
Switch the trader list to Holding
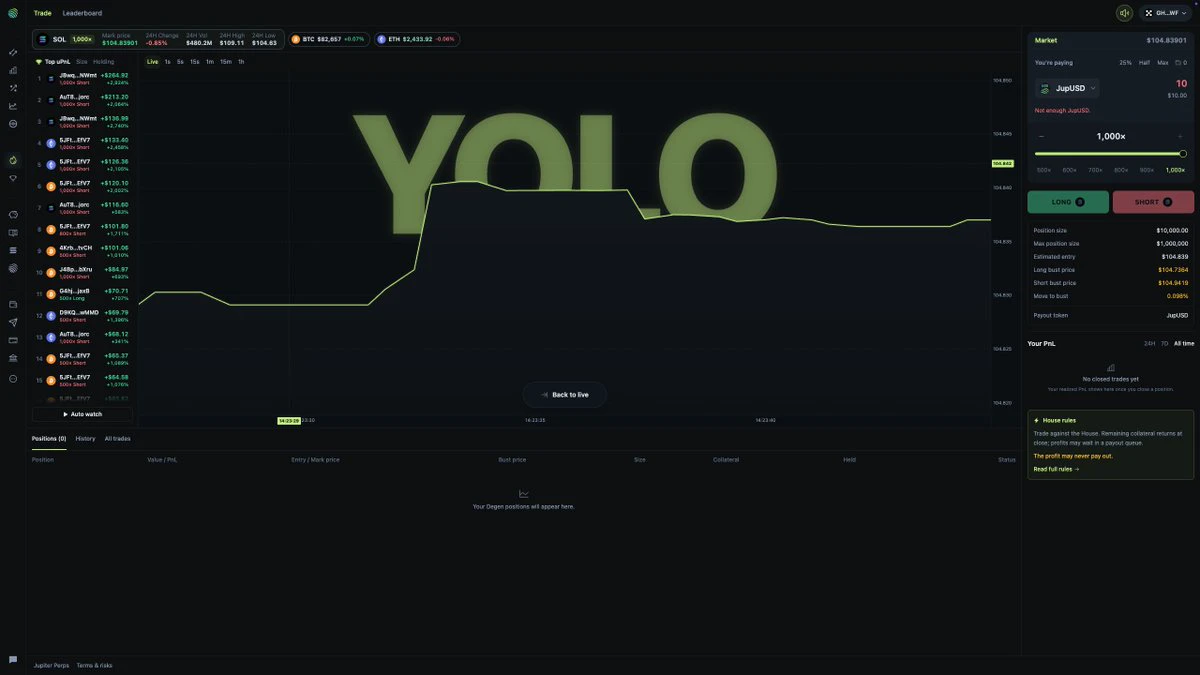click(x=104, y=62)
